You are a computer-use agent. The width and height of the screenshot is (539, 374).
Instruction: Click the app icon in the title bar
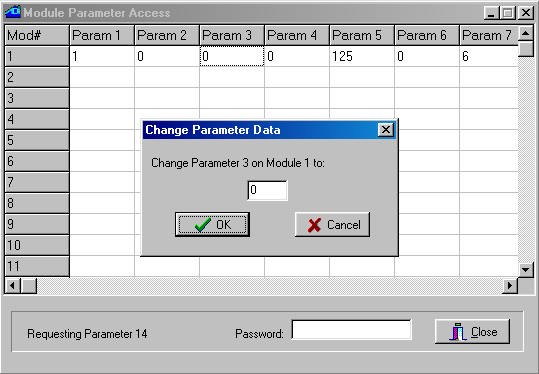tap(13, 12)
